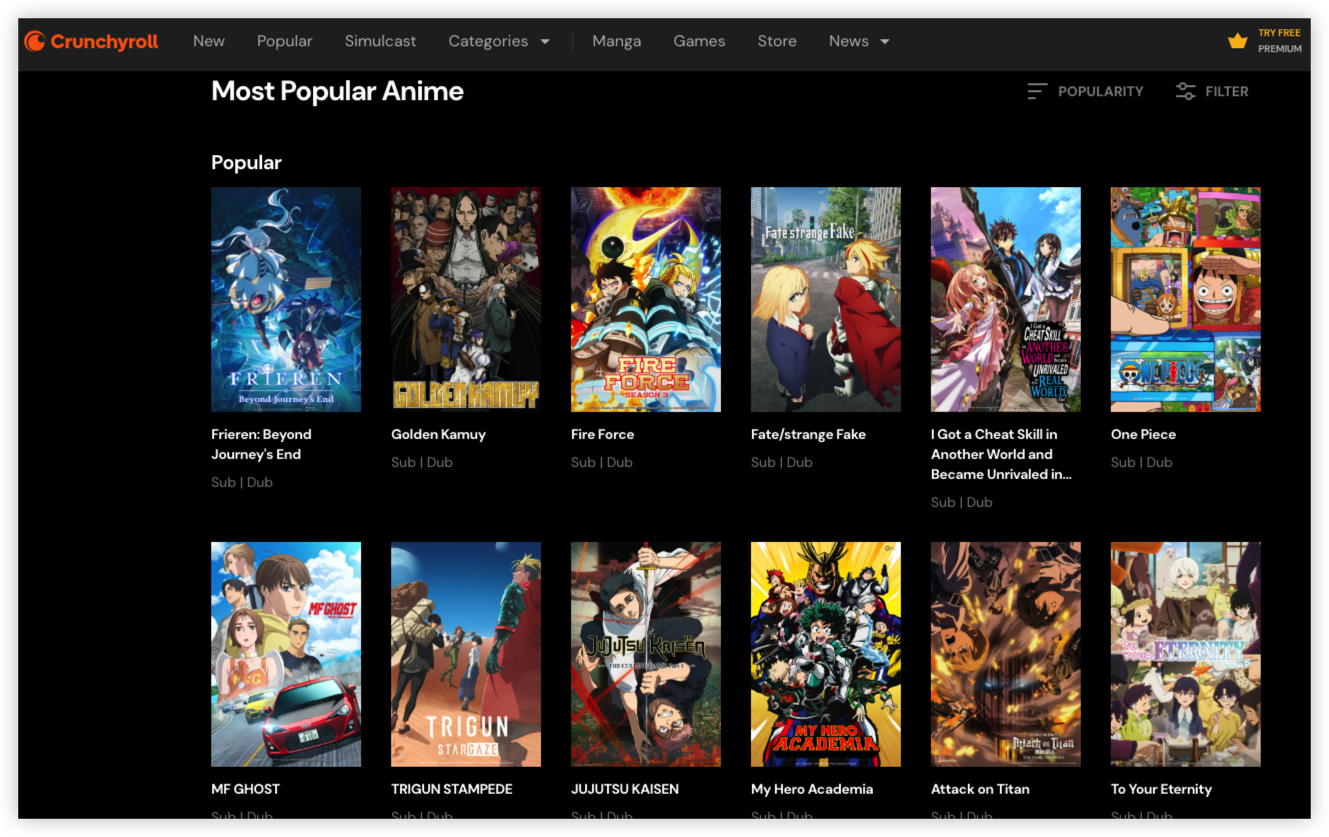This screenshot has height=837, width=1329.
Task: Go to Simulcast page
Action: coord(381,41)
